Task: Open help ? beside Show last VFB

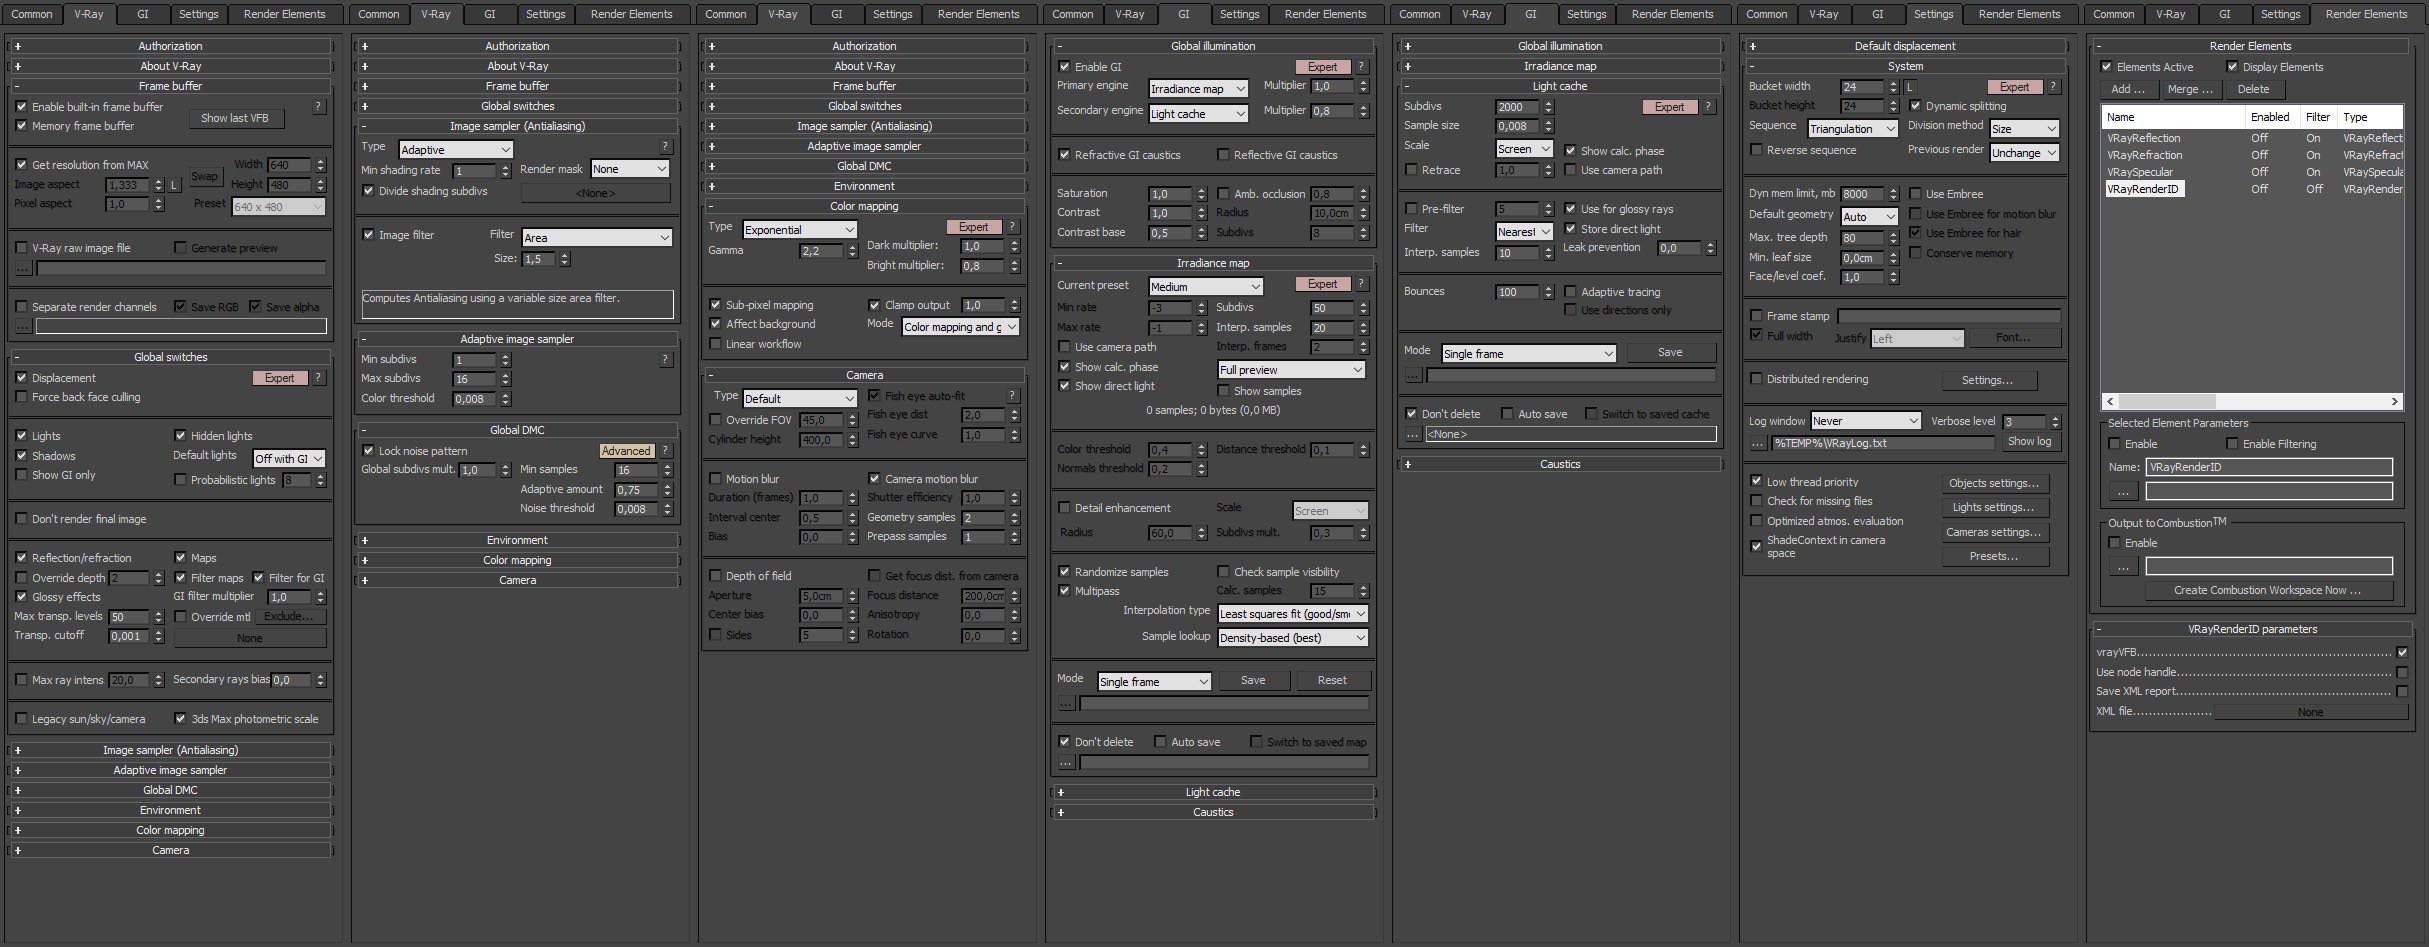Action: 318,106
